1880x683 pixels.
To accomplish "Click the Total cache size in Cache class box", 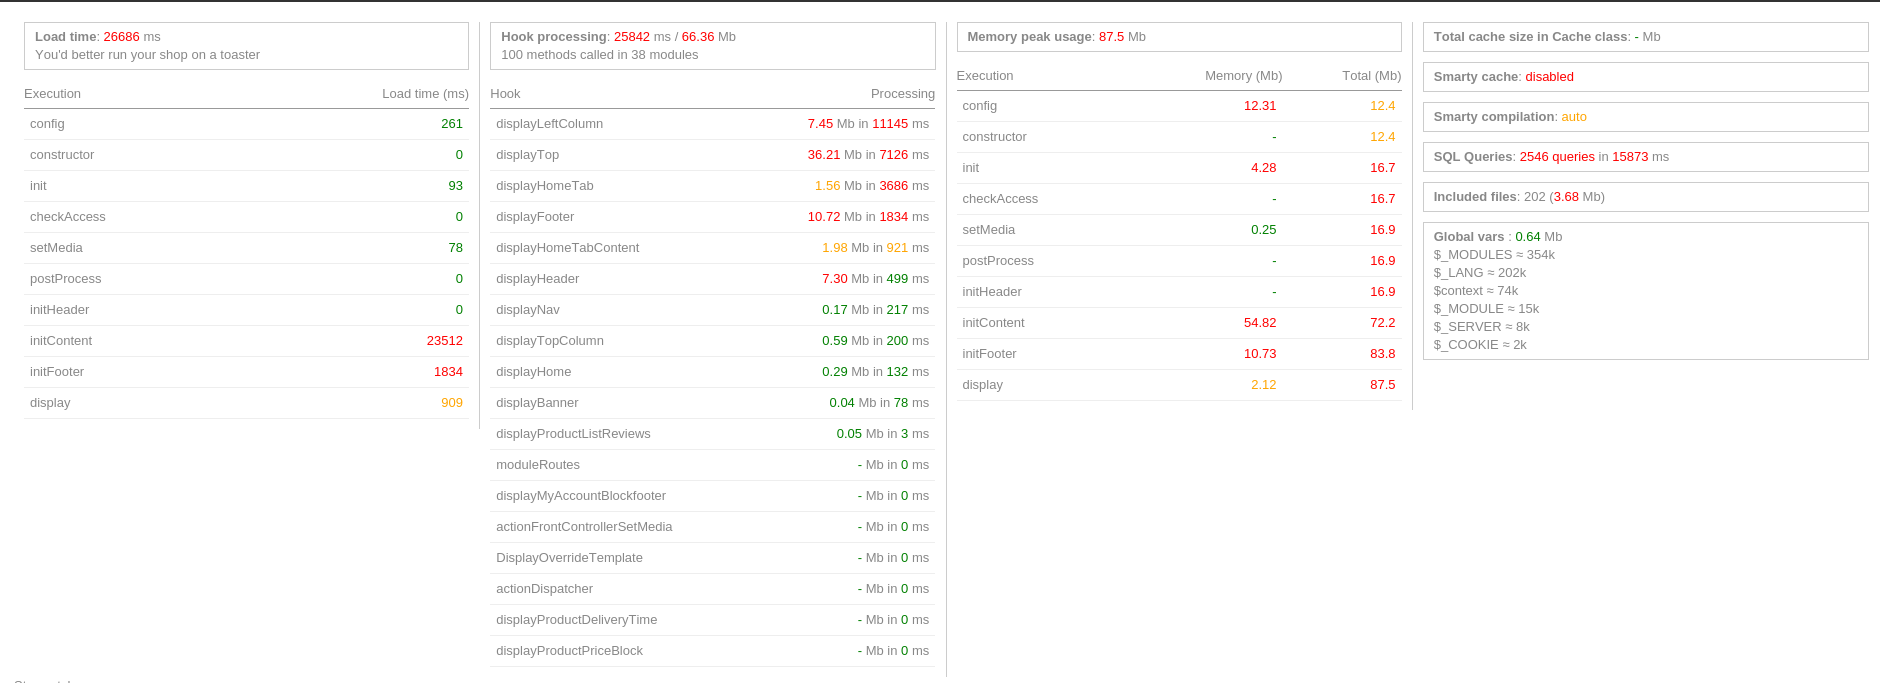I will [1645, 37].
